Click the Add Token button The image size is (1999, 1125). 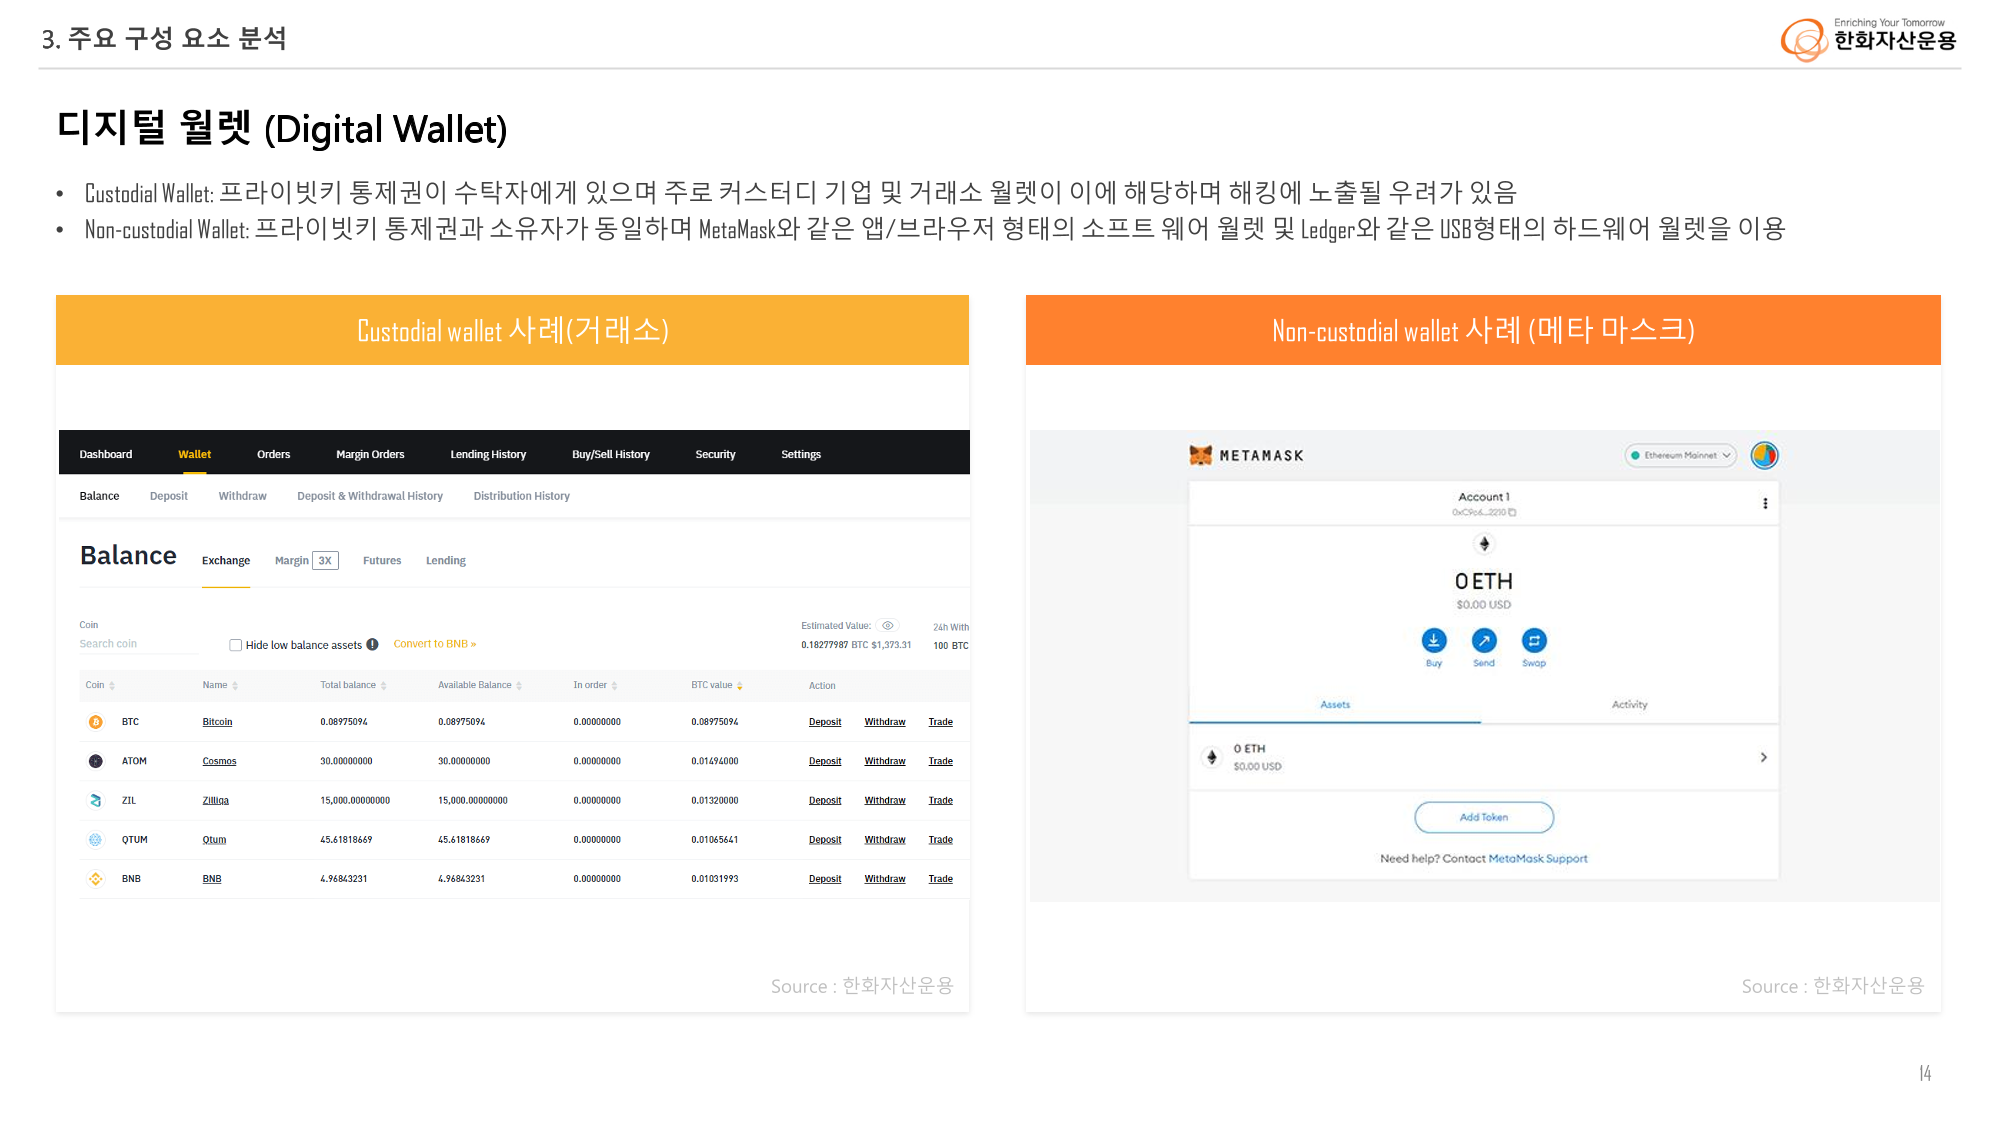click(1483, 817)
